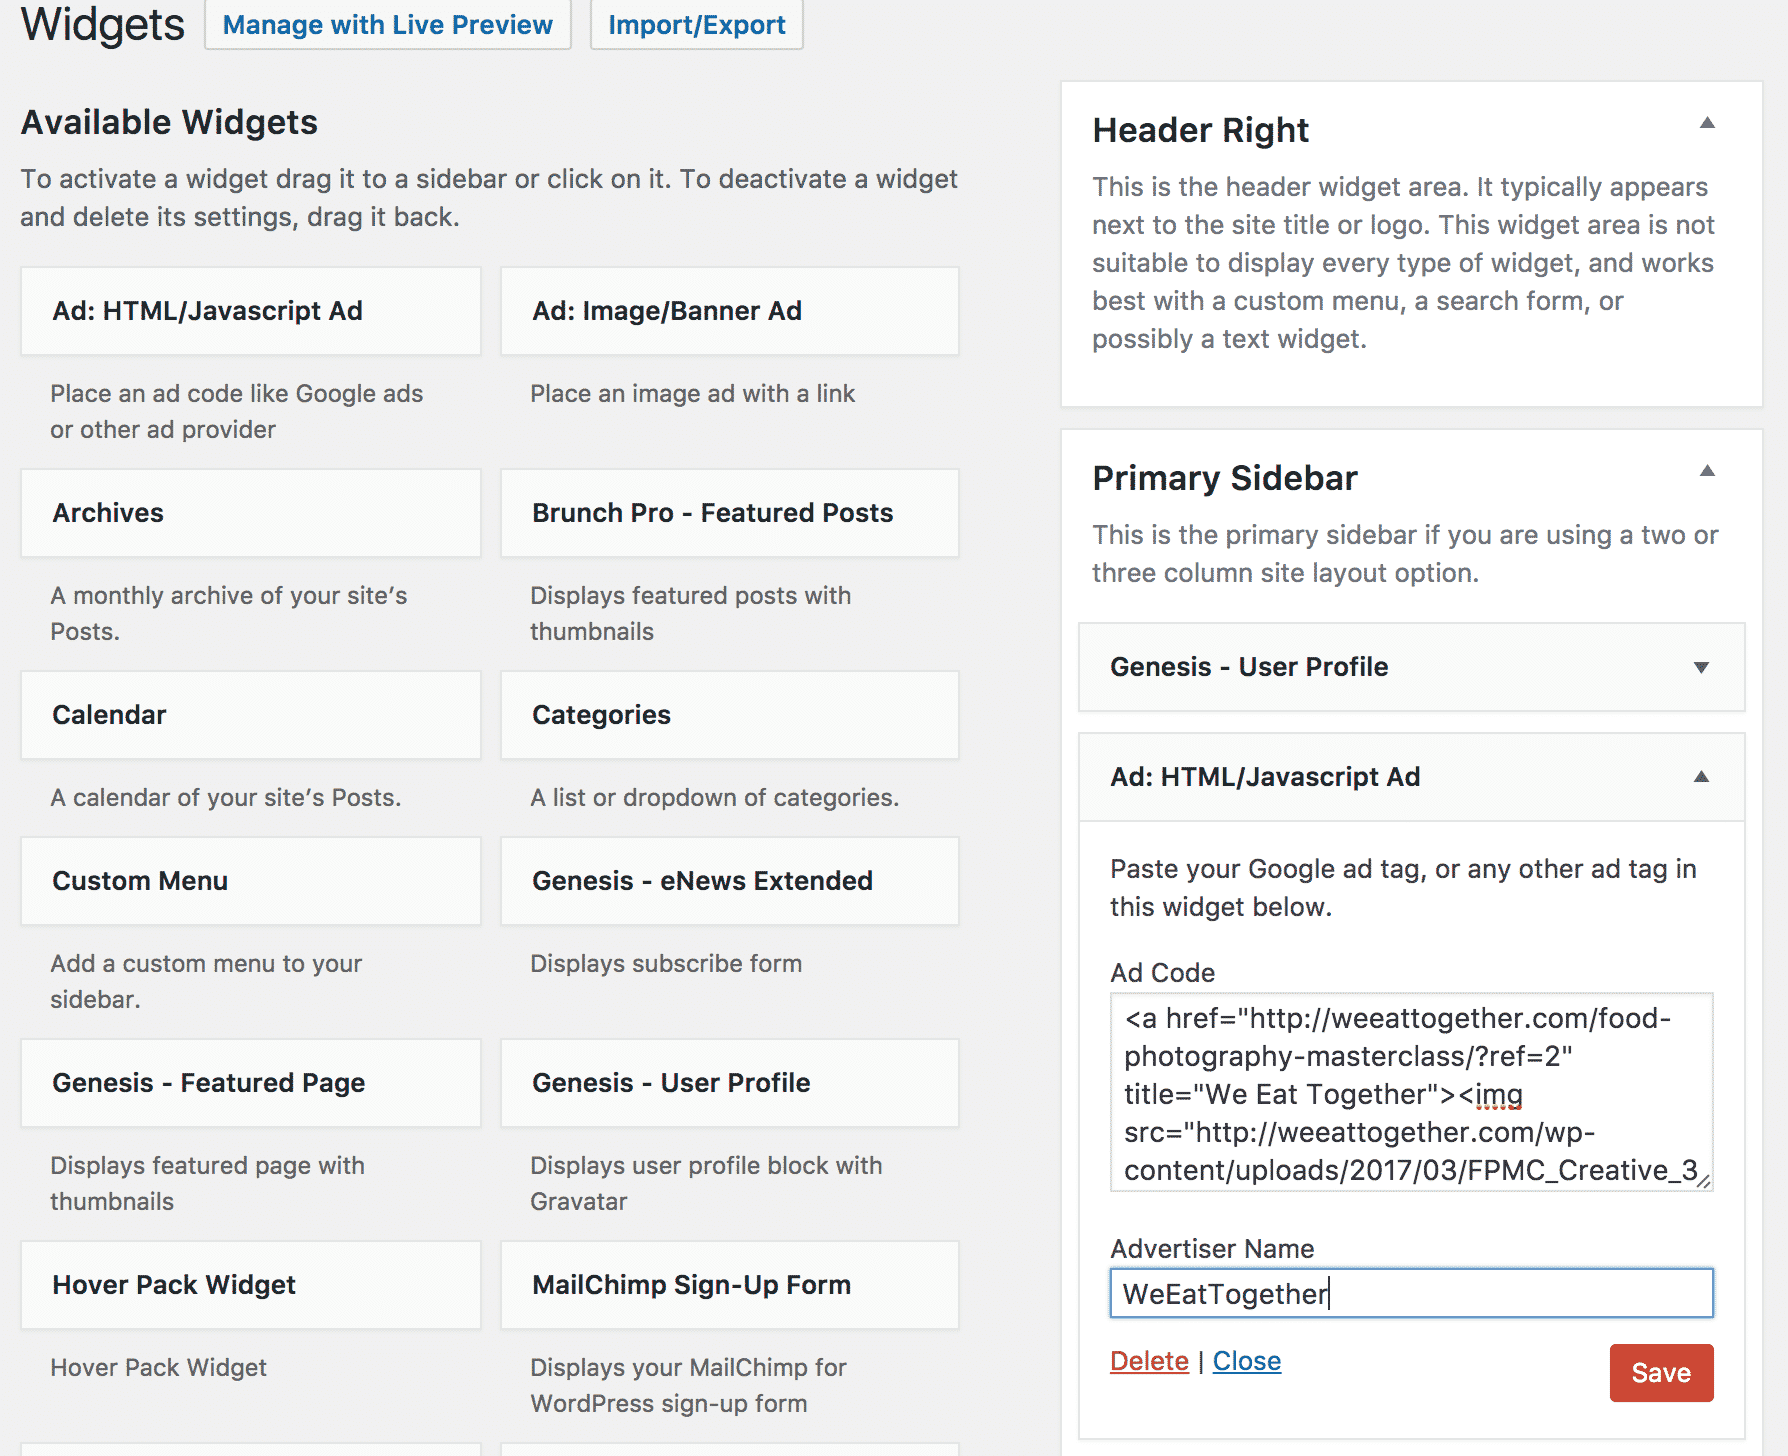1788x1456 pixels.
Task: Open Manage with Live Preview
Action: point(388,25)
